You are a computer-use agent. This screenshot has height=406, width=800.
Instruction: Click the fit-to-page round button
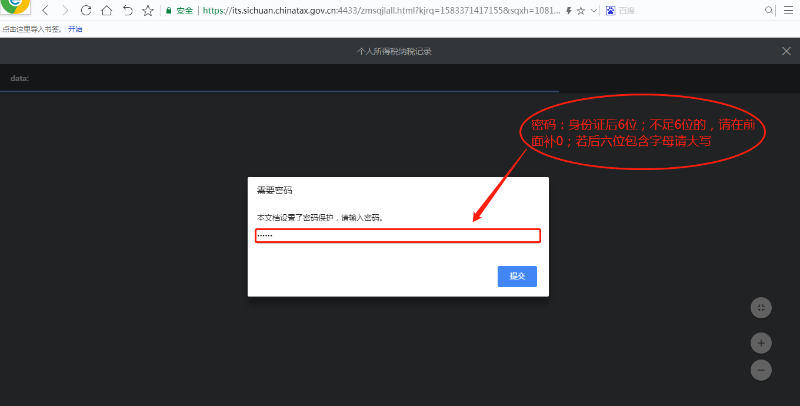coord(761,307)
